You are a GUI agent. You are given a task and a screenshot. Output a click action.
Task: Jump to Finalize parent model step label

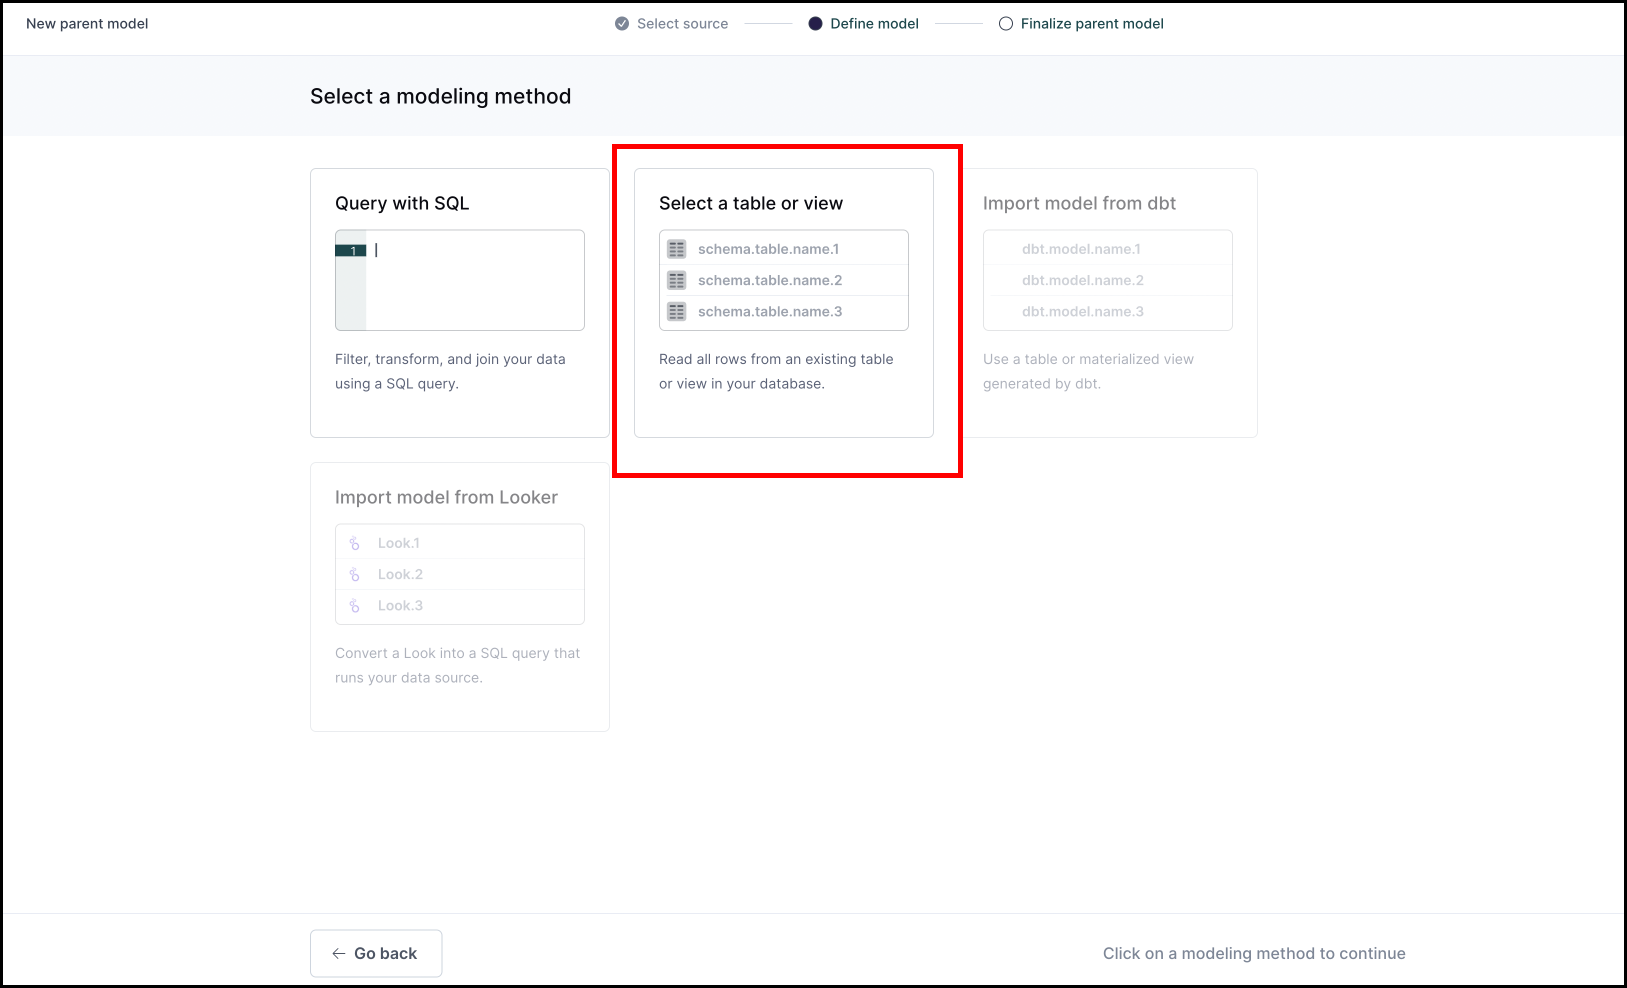(x=1092, y=24)
